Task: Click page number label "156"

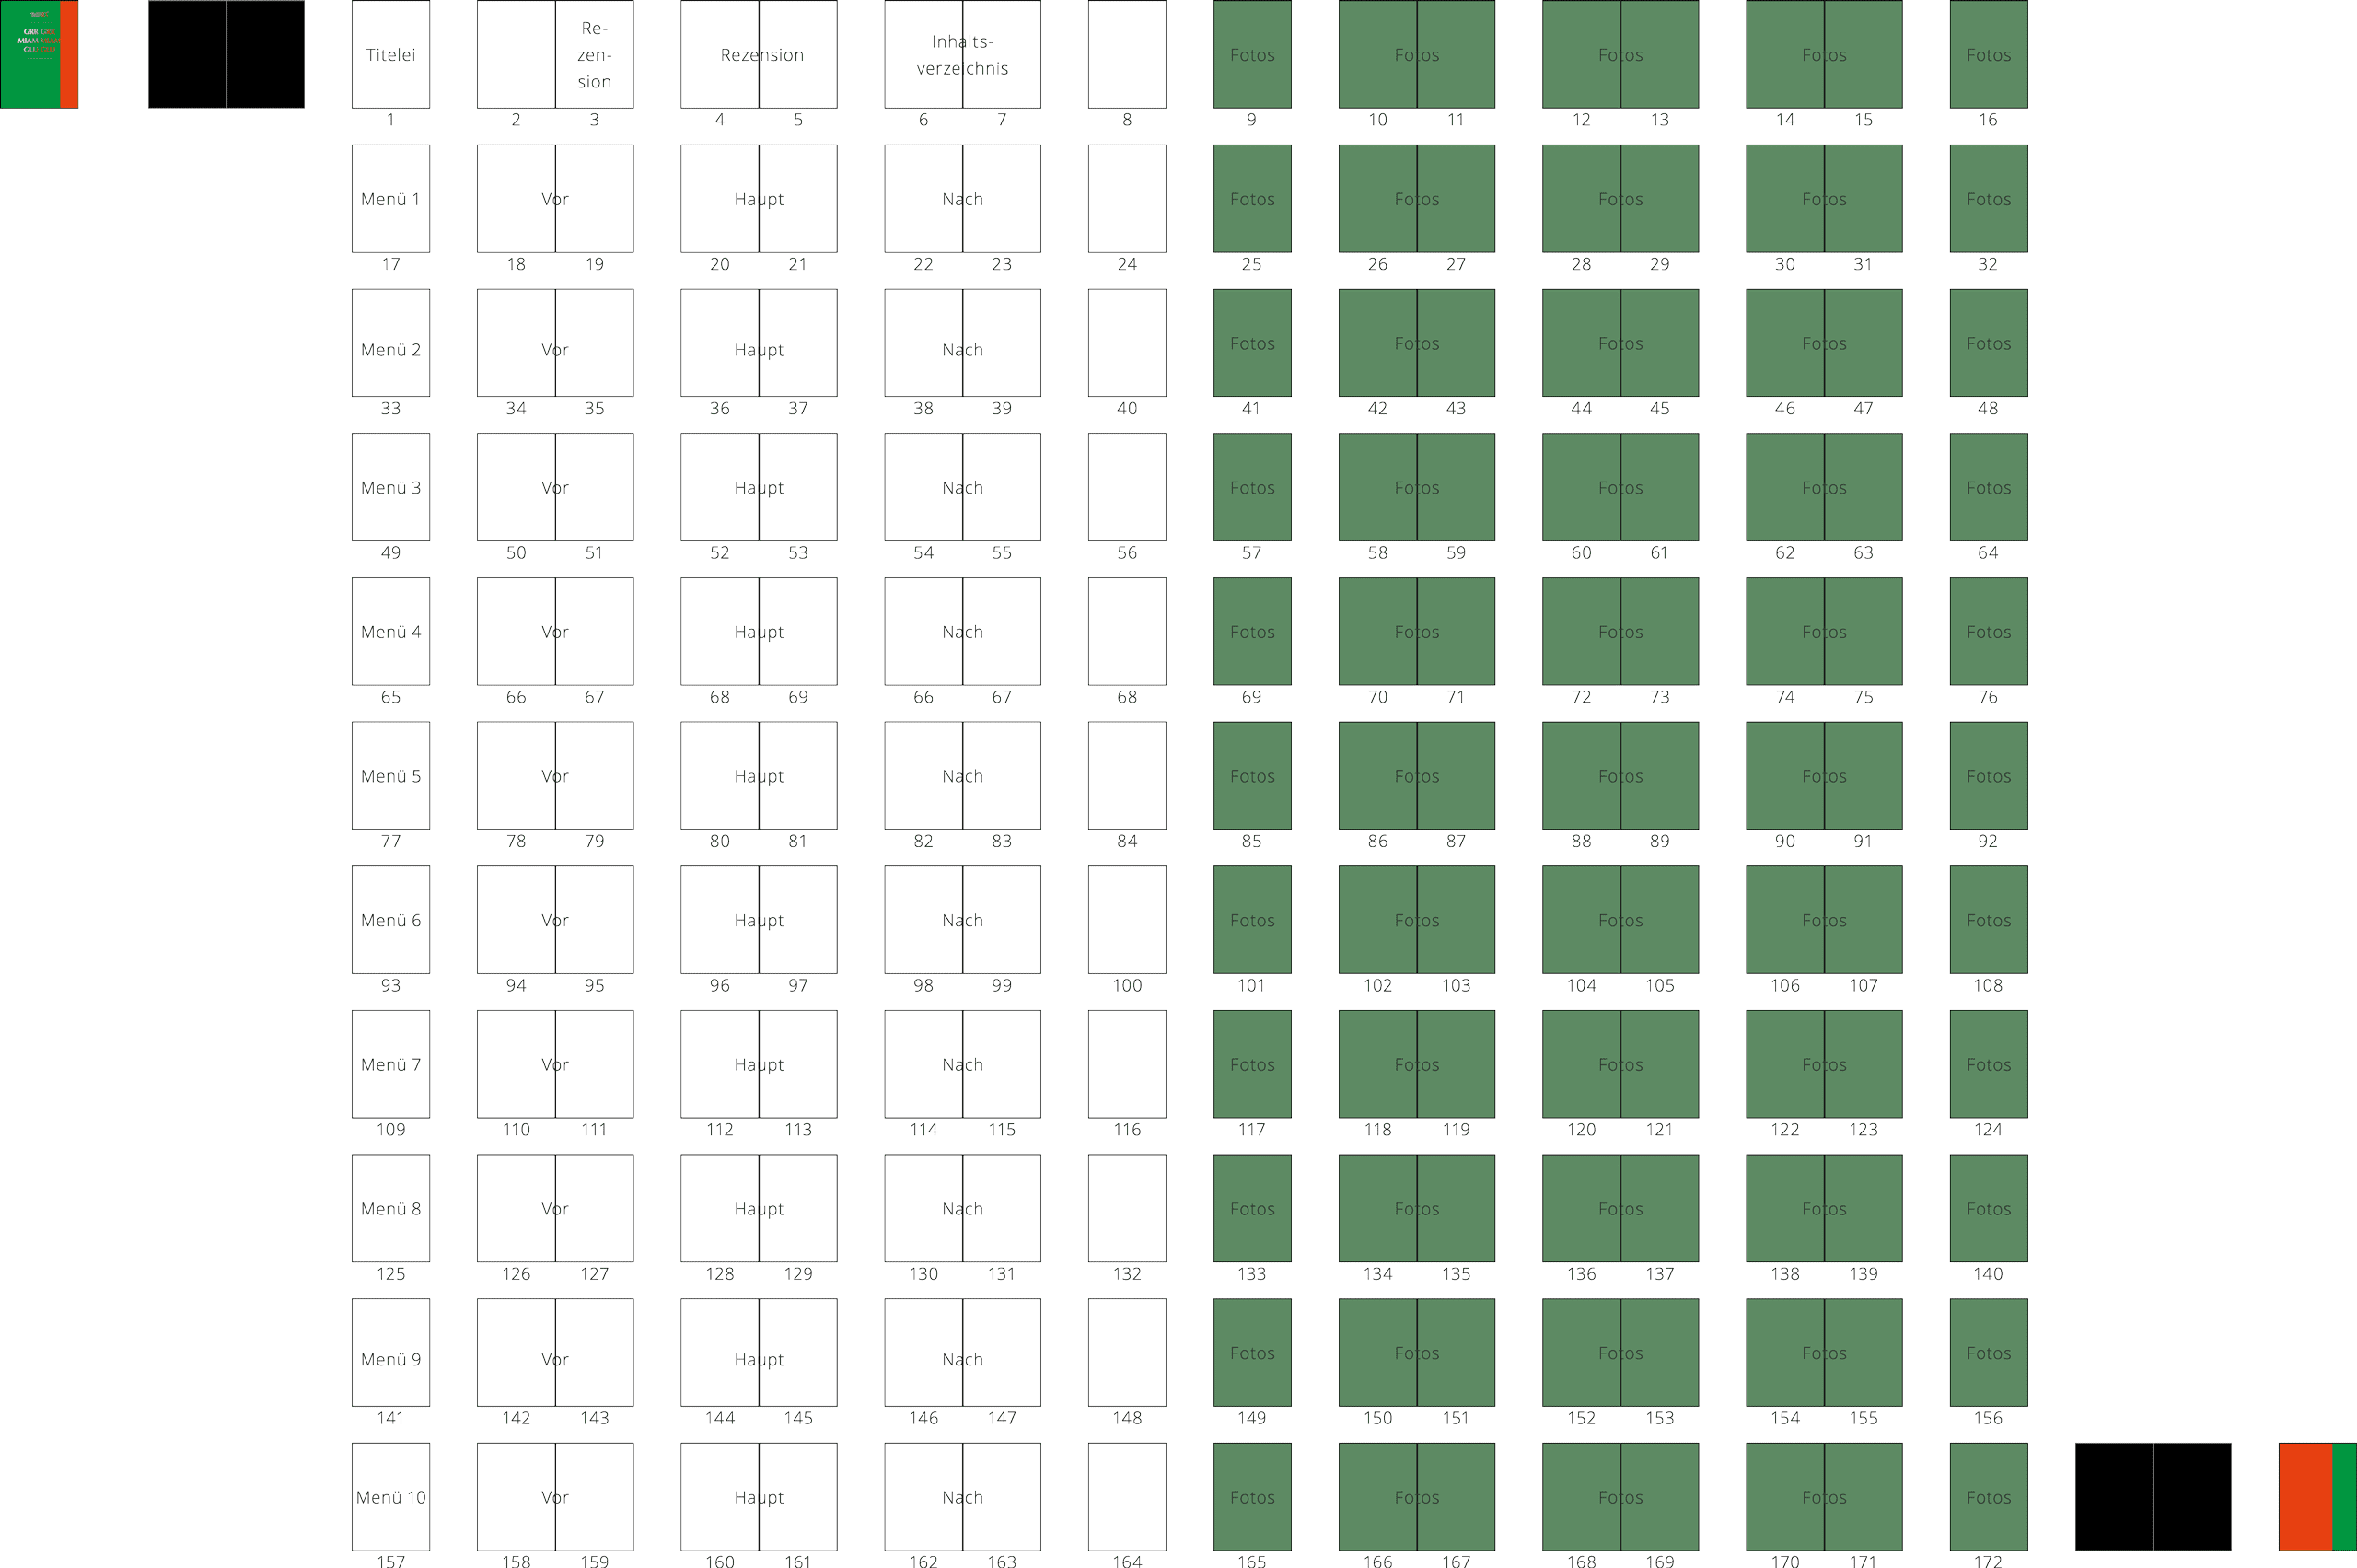Action: pyautogui.click(x=1988, y=1418)
